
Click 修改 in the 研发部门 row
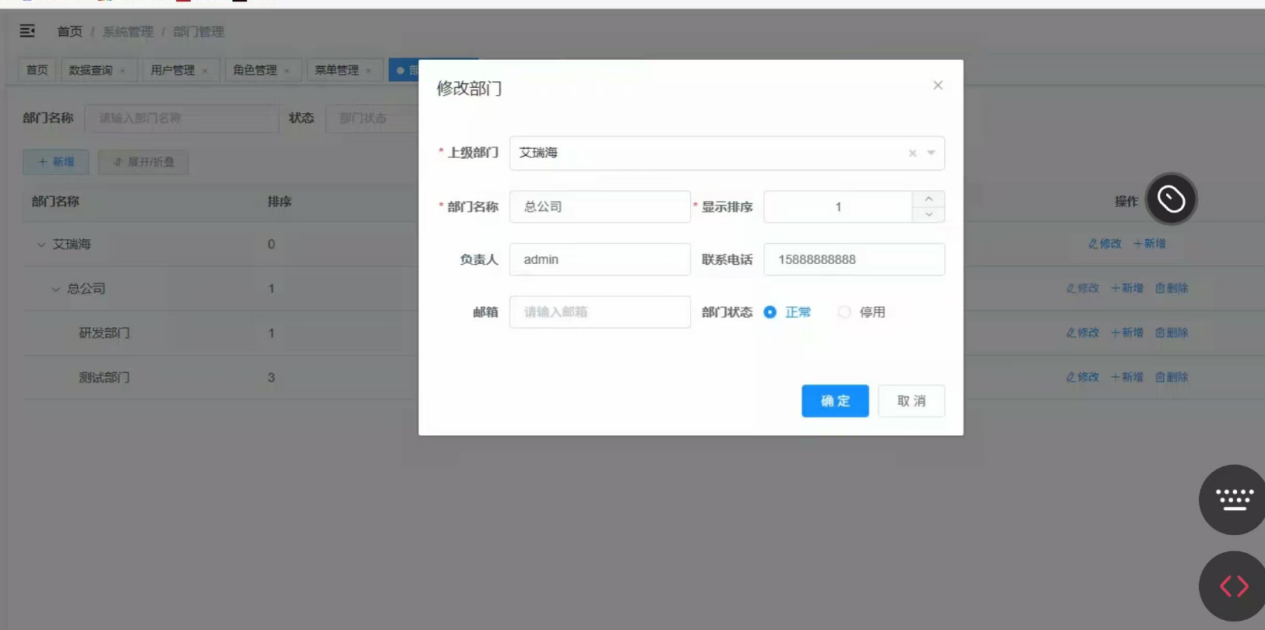[1083, 333]
